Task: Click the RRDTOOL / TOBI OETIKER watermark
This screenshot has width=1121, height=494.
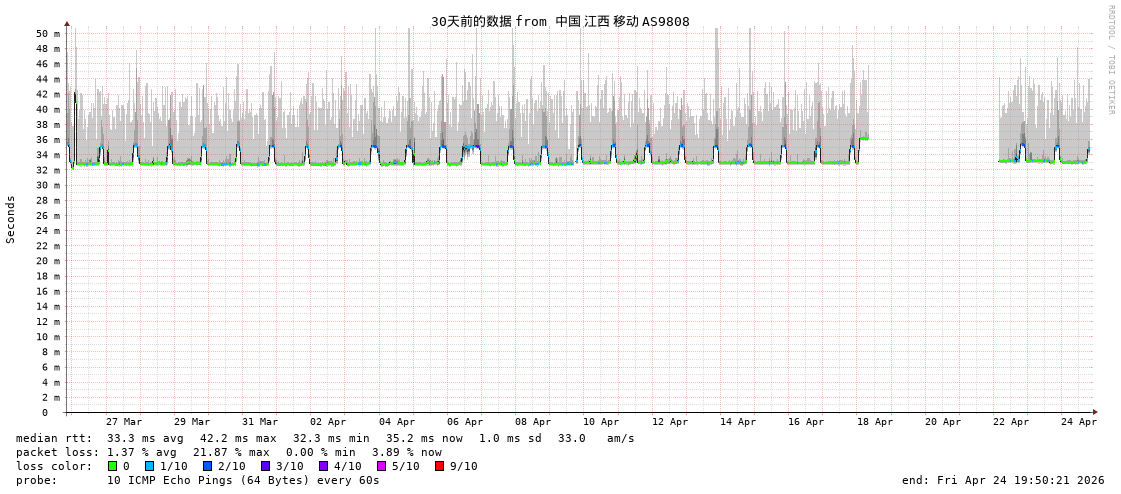Action: (x=1110, y=60)
